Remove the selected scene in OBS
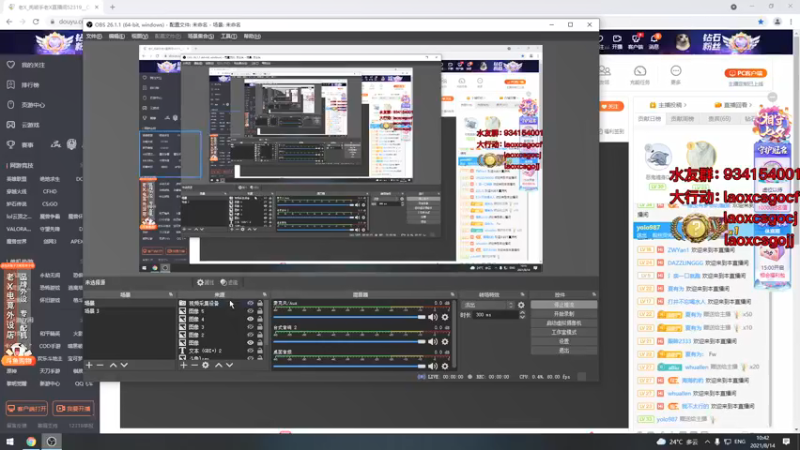800x450 pixels. pos(100,365)
